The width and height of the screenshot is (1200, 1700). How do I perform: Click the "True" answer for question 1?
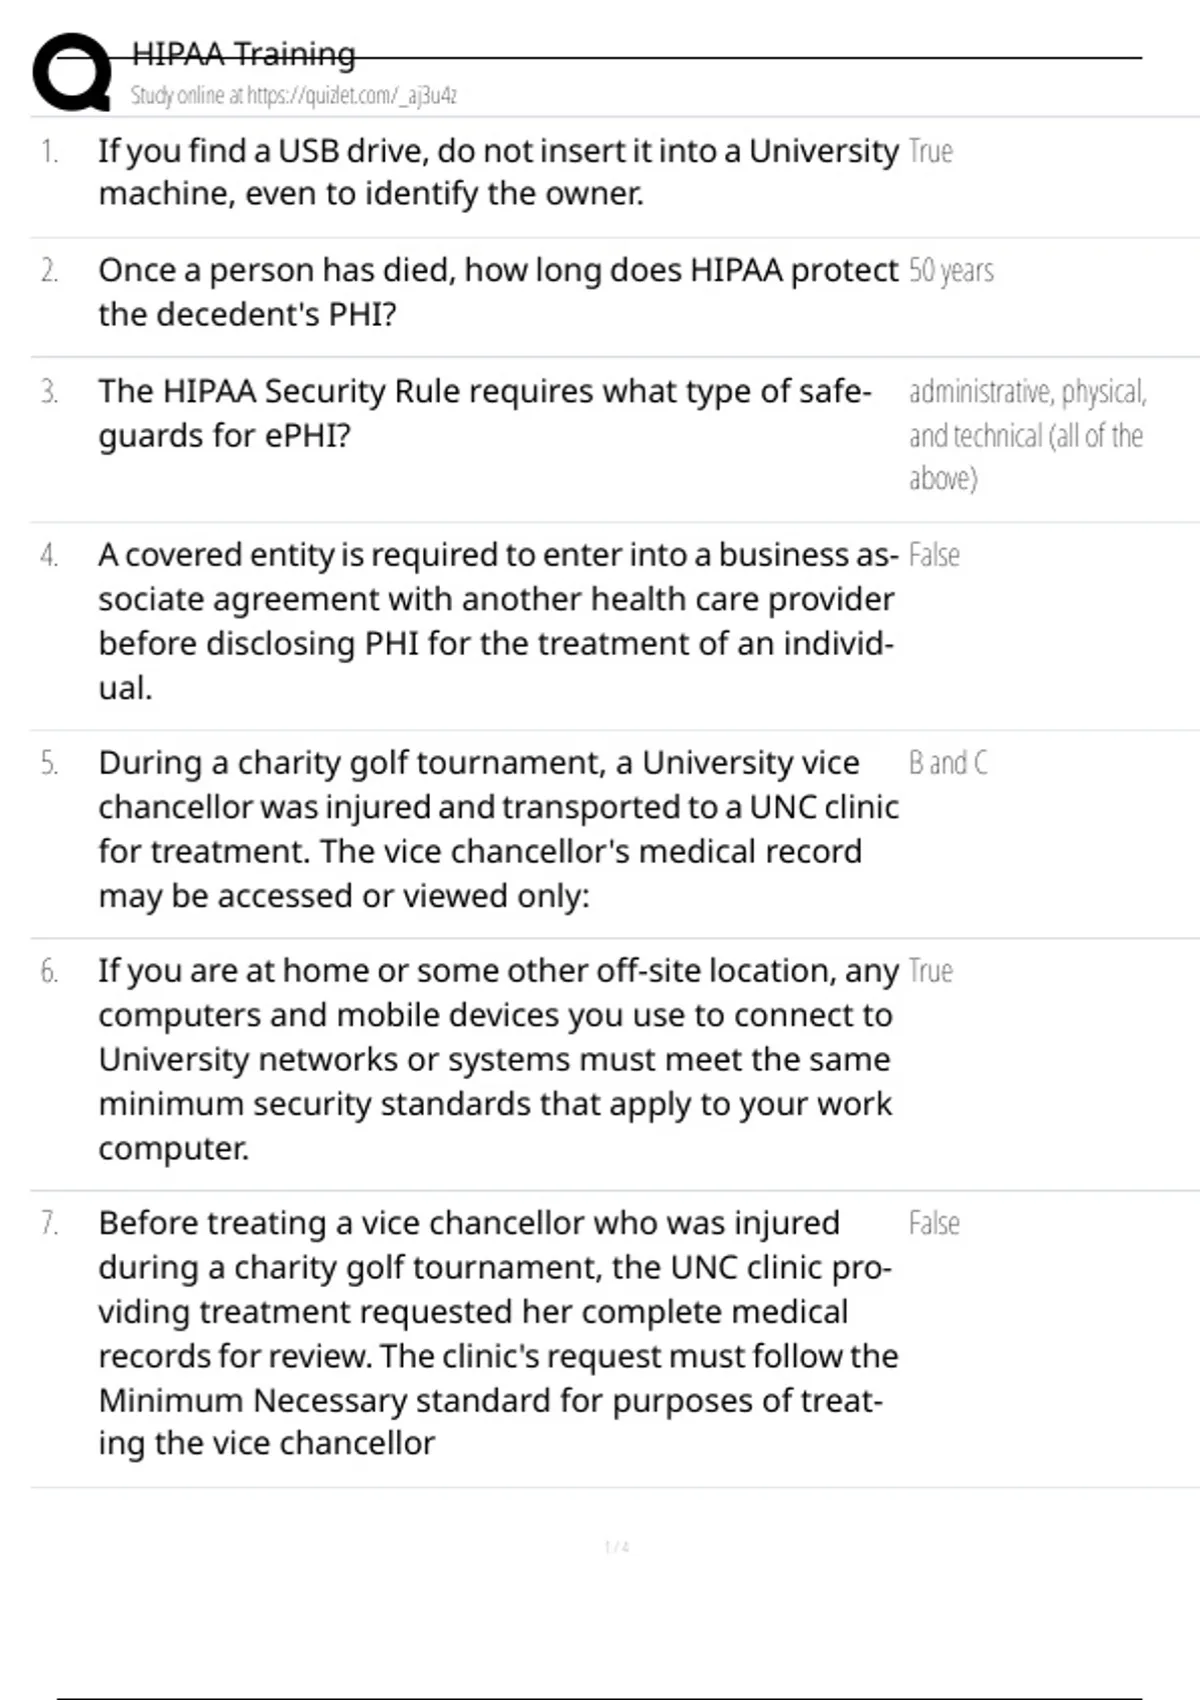[x=930, y=152]
